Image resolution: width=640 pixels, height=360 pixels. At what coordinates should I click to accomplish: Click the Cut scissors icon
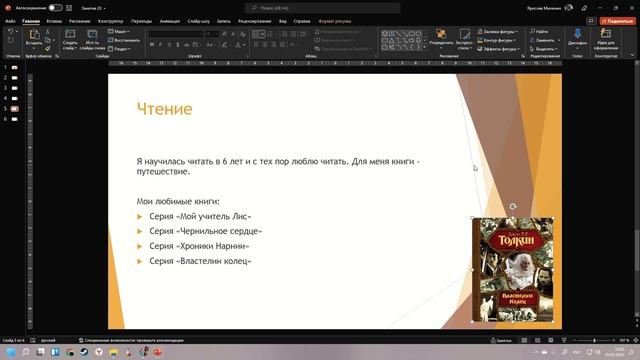(x=48, y=31)
